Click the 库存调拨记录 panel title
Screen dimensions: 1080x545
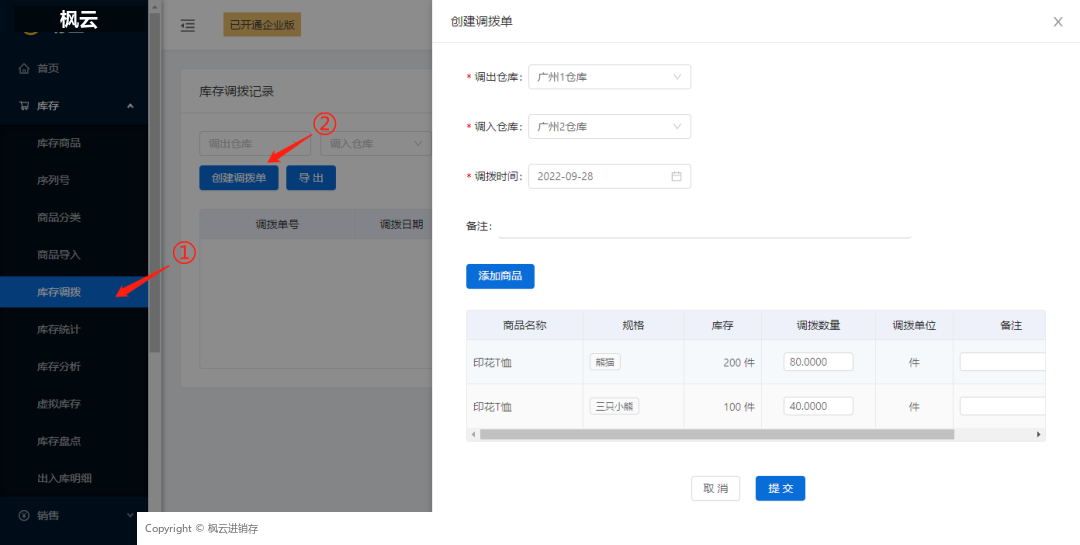[x=236, y=92]
